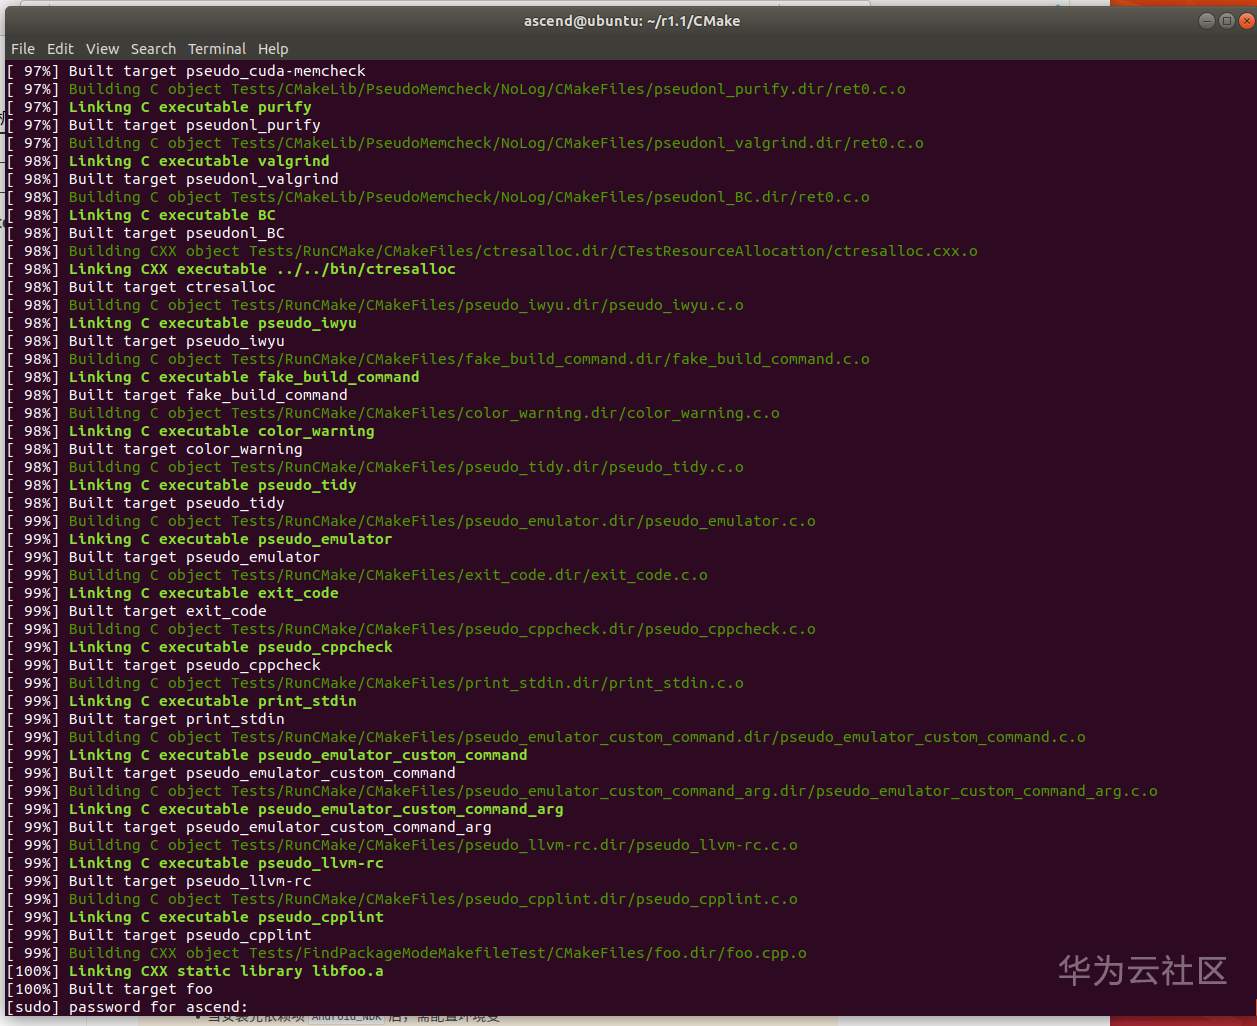The height and width of the screenshot is (1026, 1257).
Task: Click the terminal title ascend@ubuntu
Action: tap(632, 20)
